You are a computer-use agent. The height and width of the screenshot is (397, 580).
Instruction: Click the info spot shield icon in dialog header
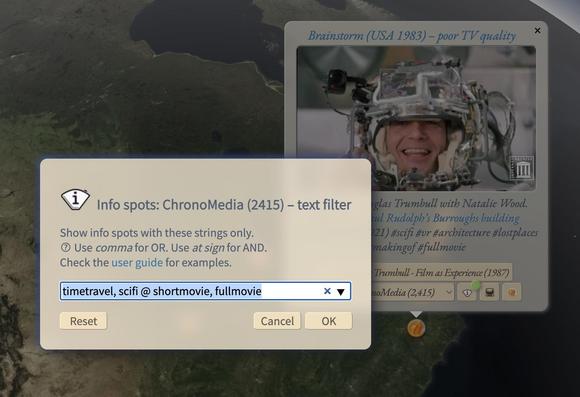pos(75,199)
